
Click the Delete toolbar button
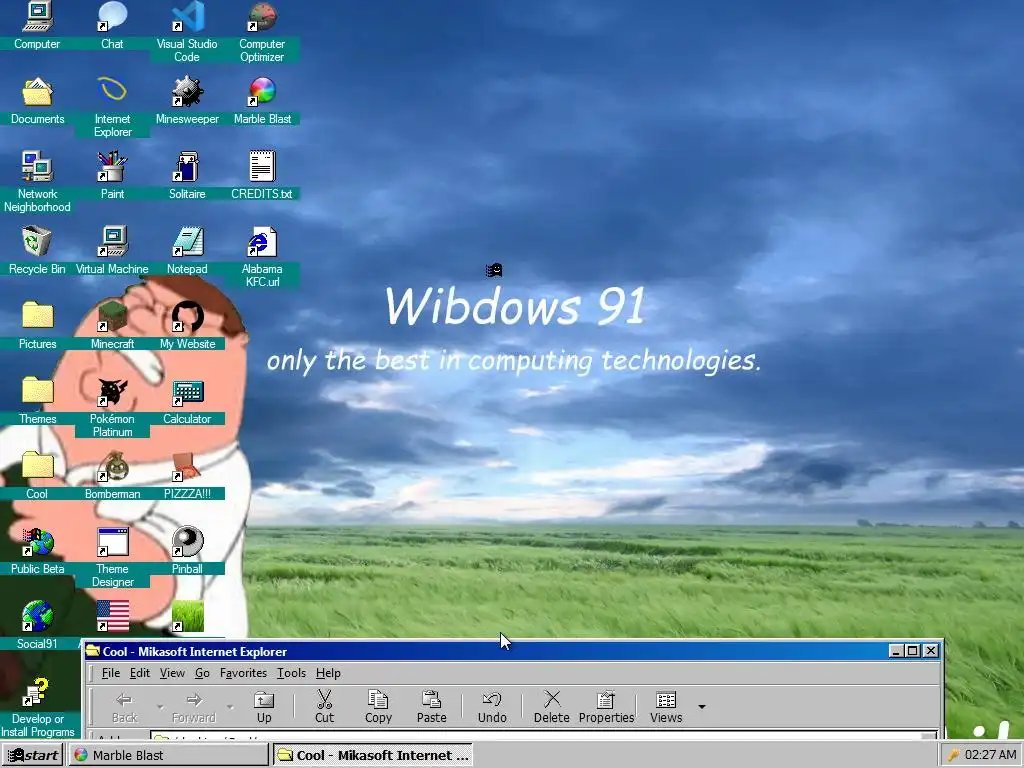tap(552, 707)
